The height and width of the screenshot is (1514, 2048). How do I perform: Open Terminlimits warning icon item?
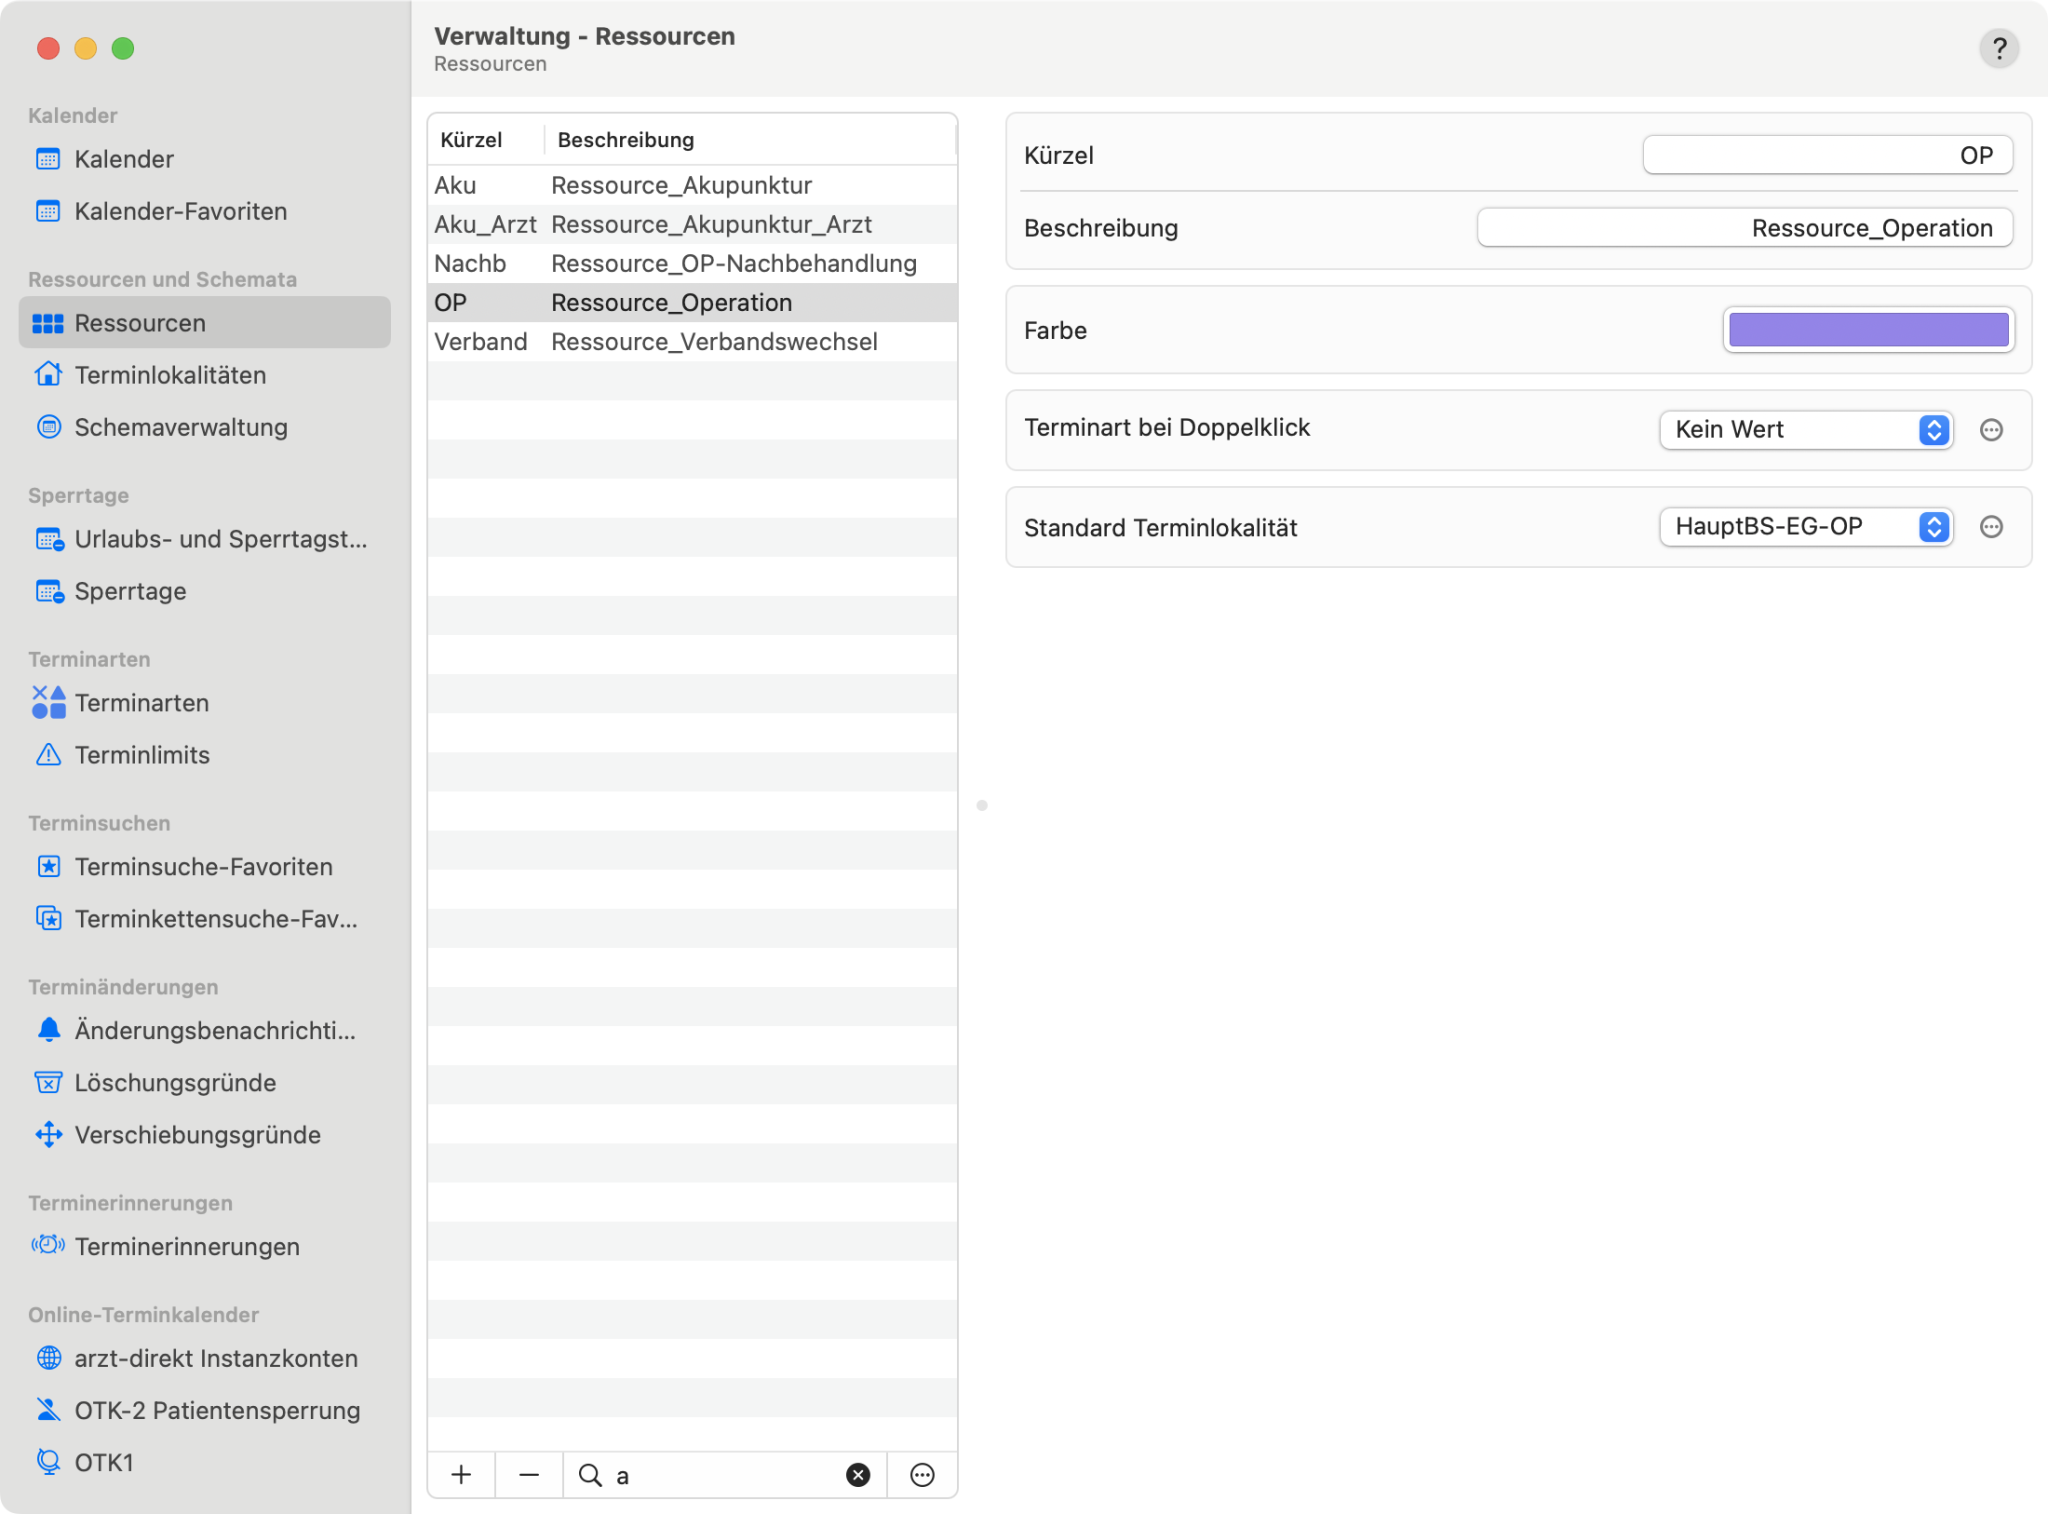tap(142, 755)
